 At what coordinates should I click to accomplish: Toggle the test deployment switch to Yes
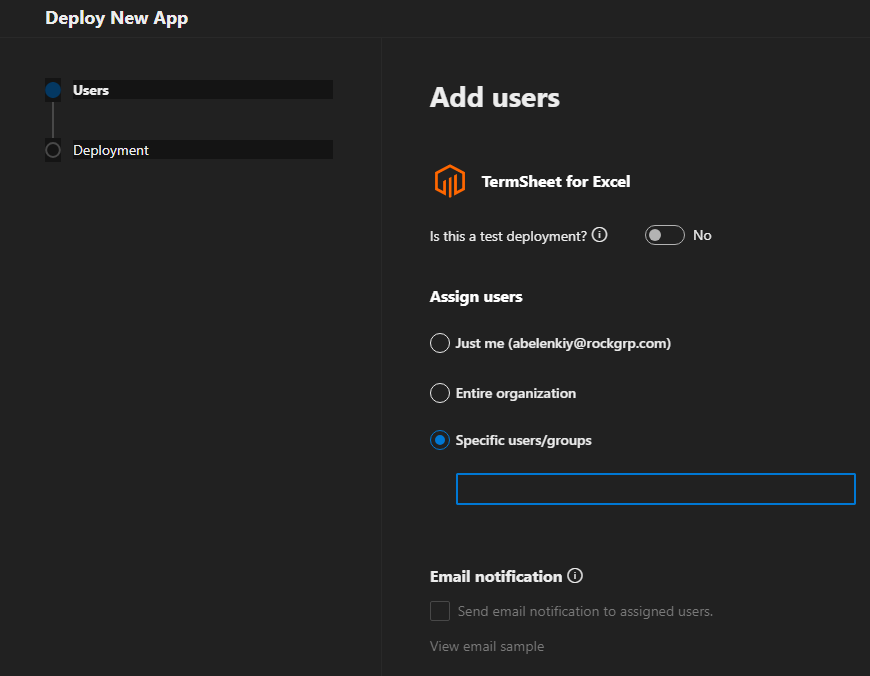(664, 234)
